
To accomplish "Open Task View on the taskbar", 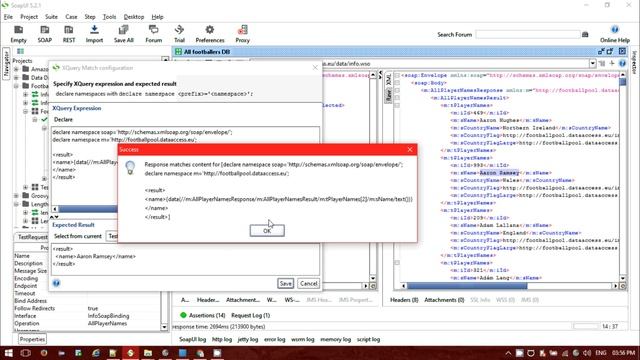I will pyautogui.click(x=25, y=353).
